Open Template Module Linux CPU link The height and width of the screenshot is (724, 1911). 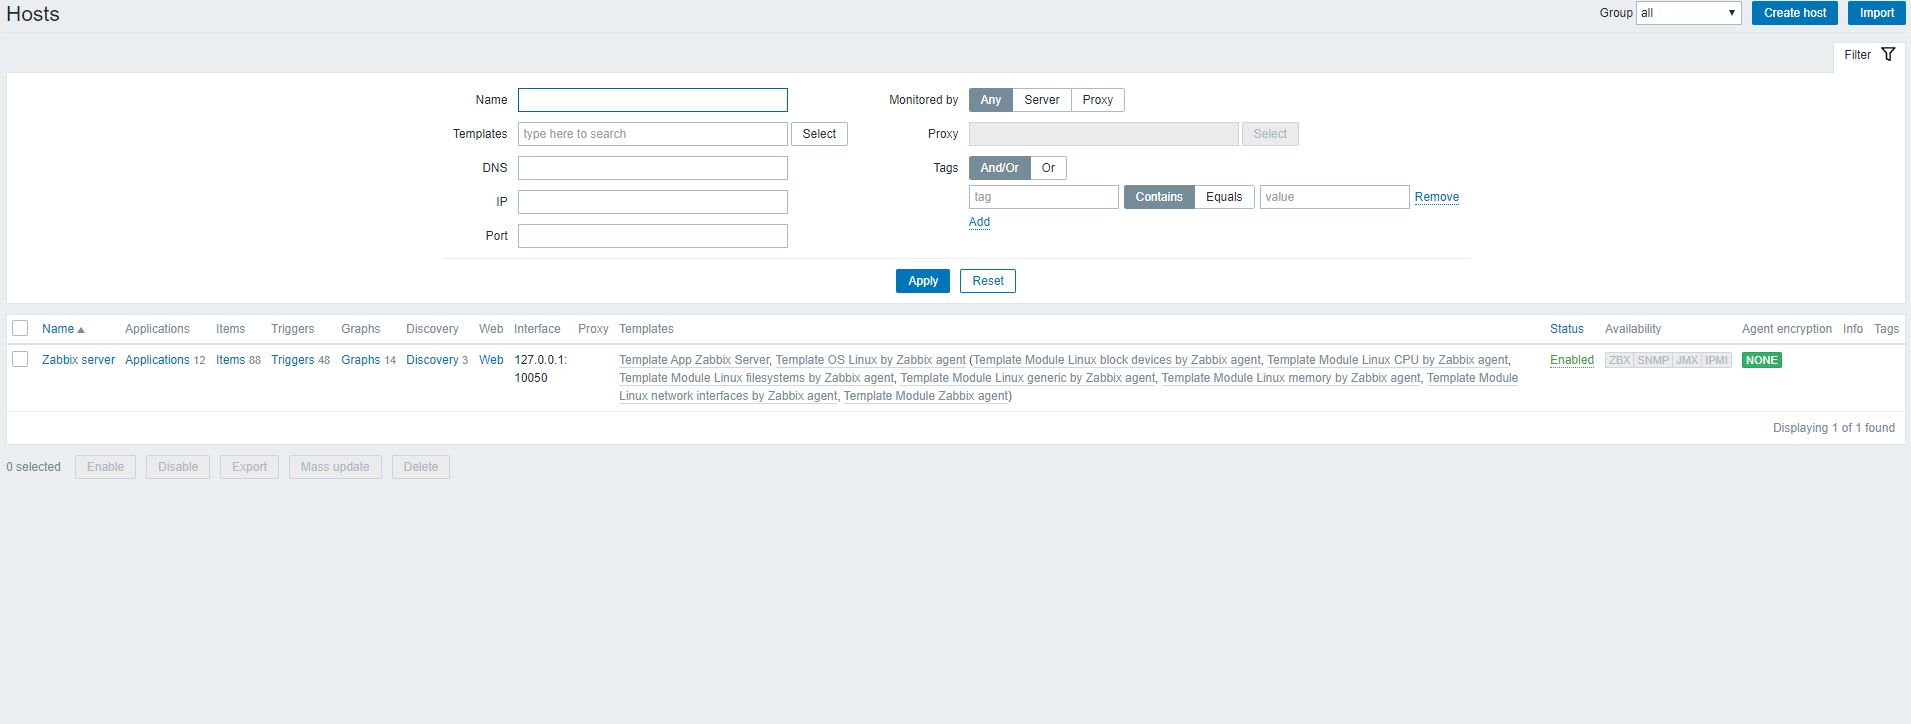tap(1388, 360)
